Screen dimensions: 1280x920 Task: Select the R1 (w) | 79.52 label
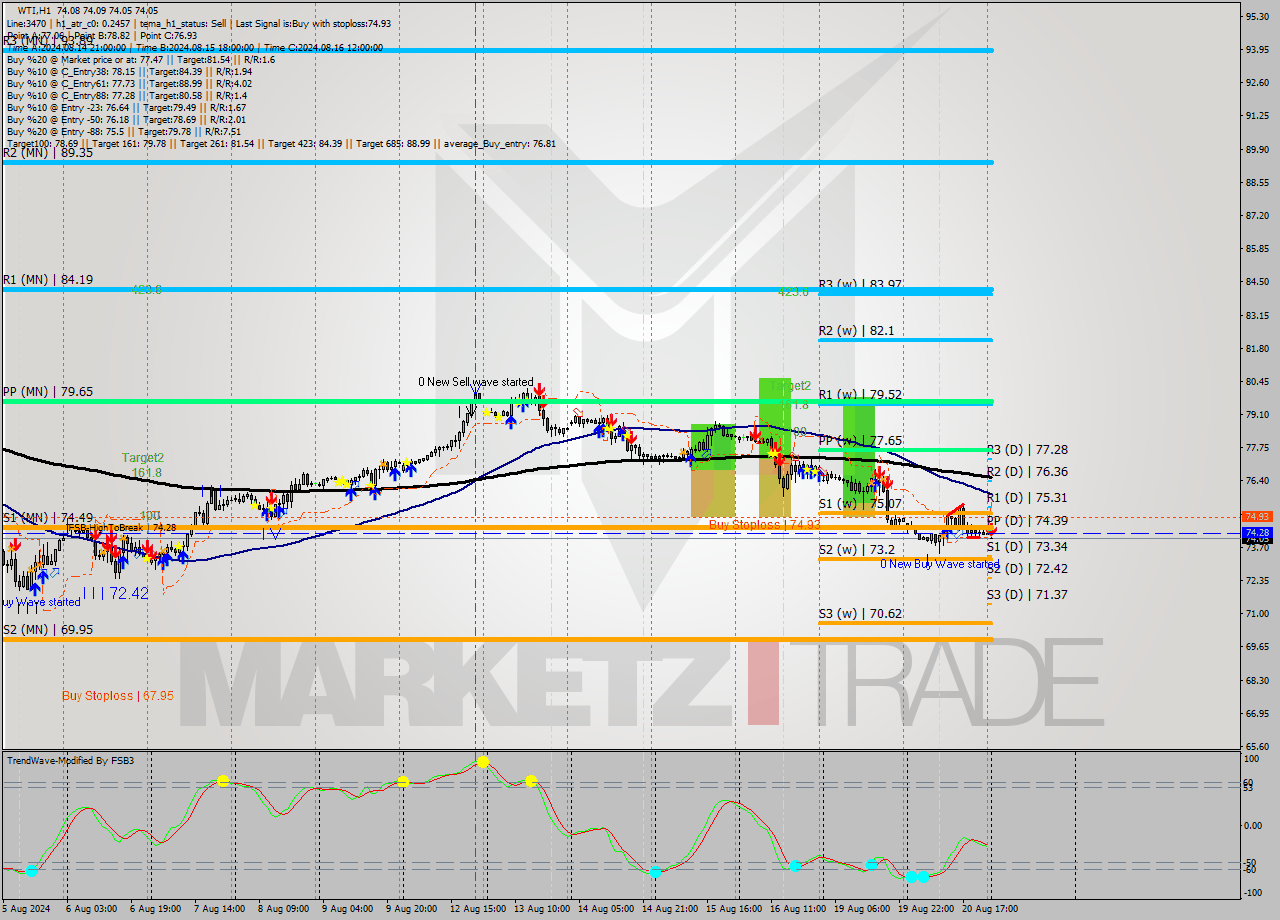coord(861,394)
